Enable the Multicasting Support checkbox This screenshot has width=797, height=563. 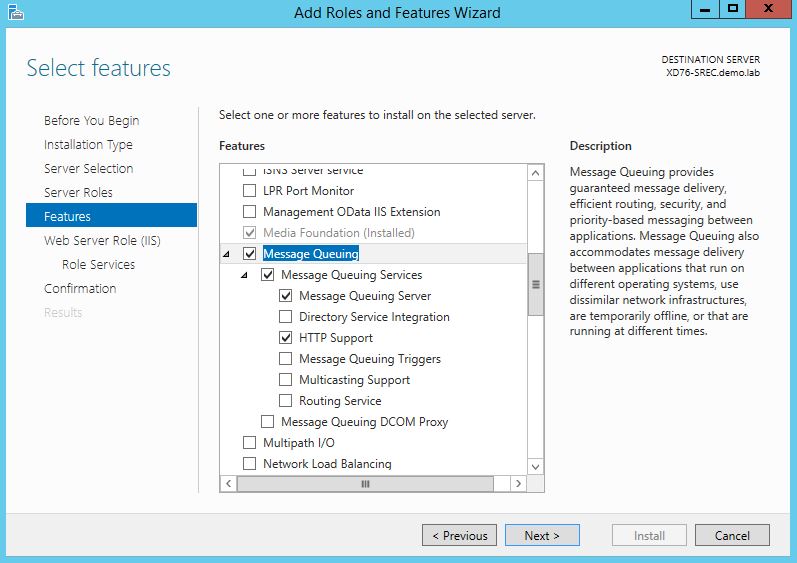point(286,380)
